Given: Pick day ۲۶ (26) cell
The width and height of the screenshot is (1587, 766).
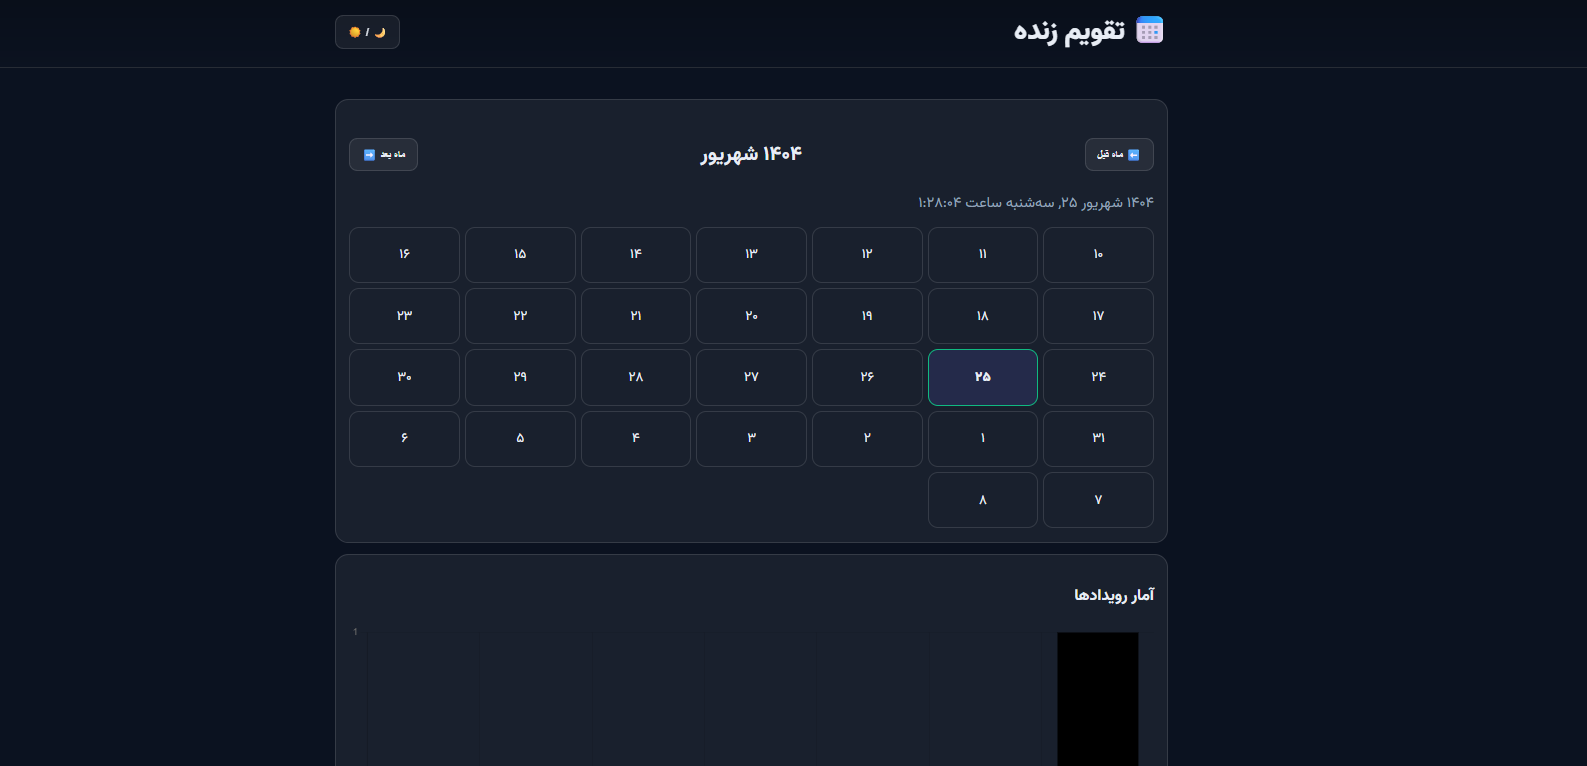Looking at the screenshot, I should tap(867, 377).
